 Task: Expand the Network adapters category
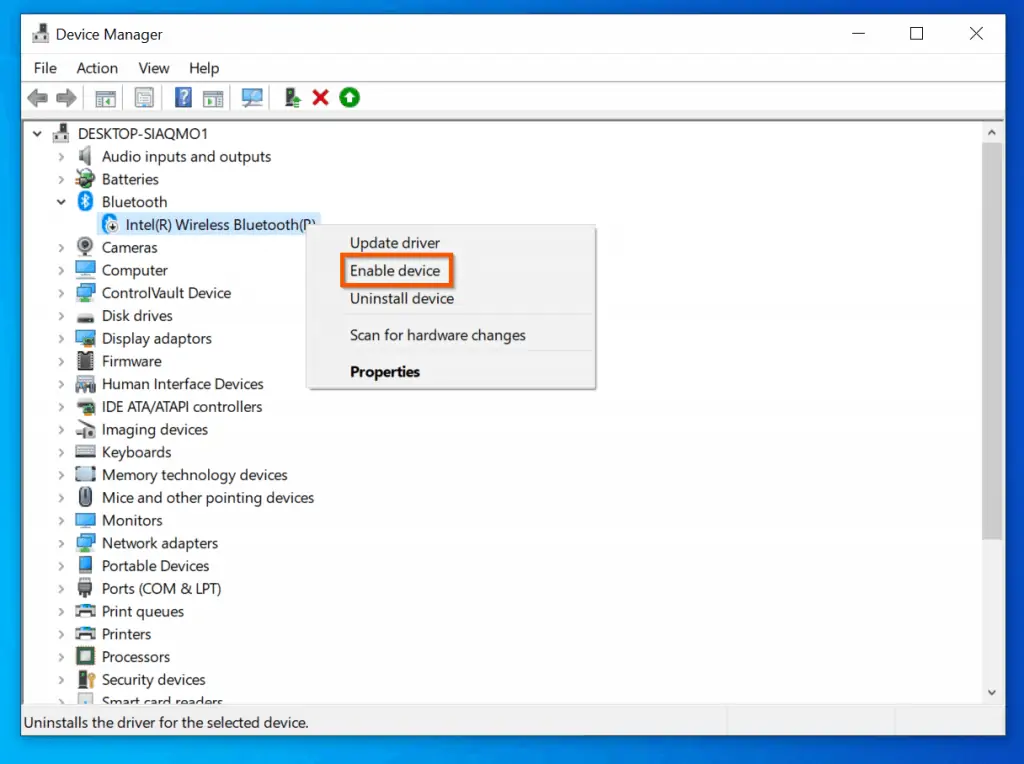[x=62, y=544]
